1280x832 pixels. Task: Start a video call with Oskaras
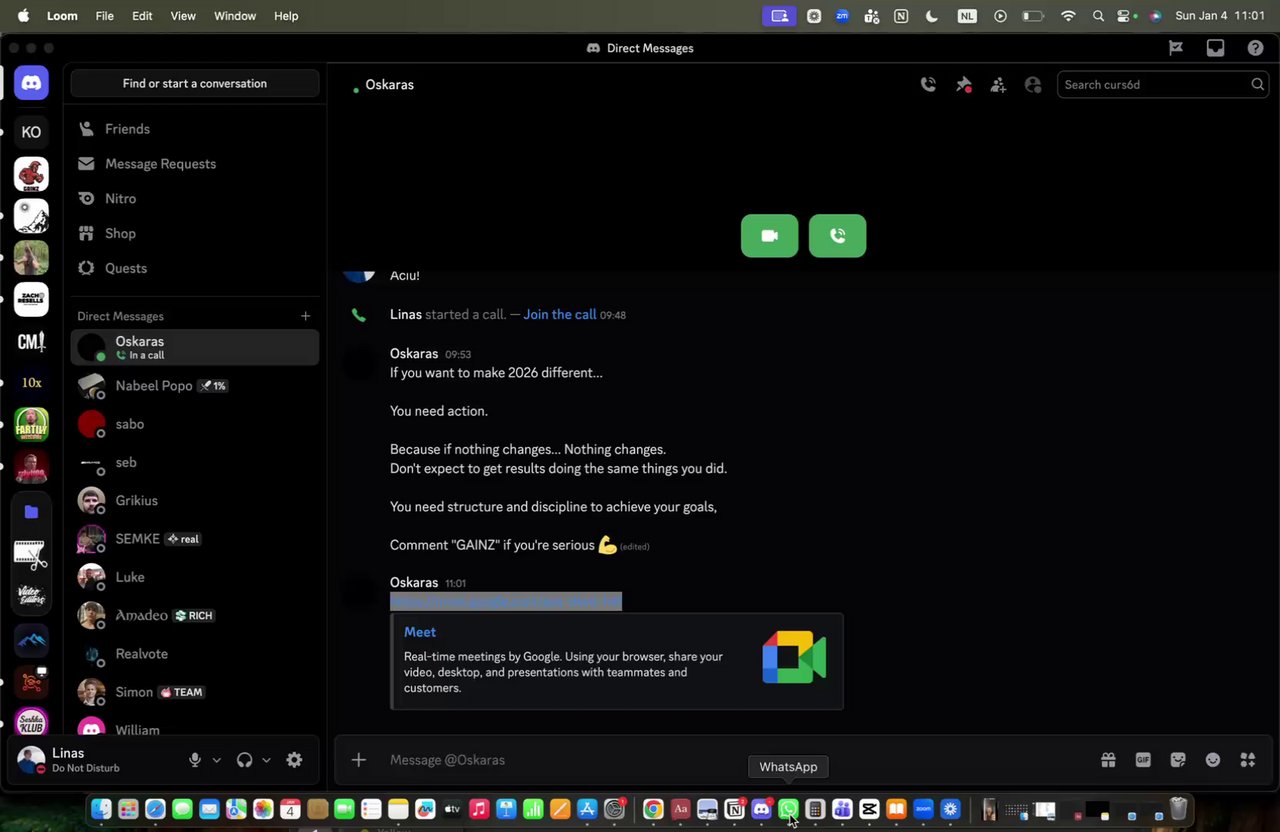point(769,236)
